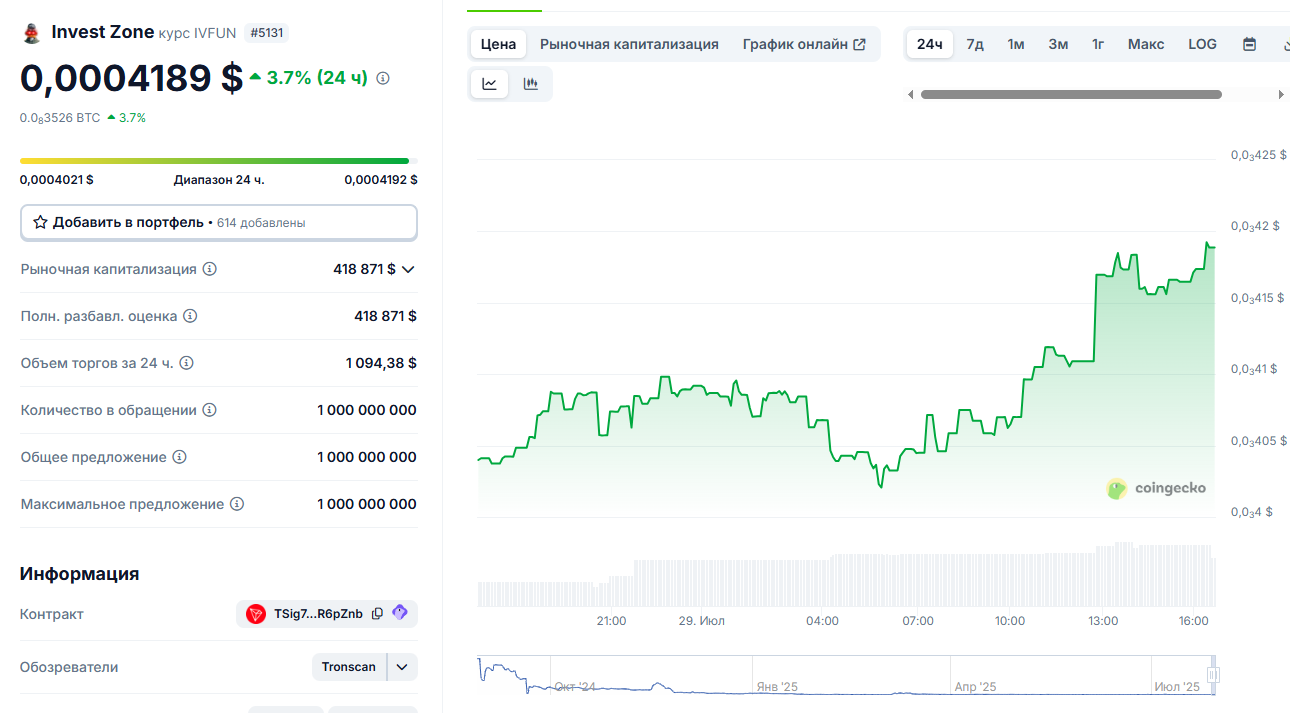Open info icon for Рыночная капитализация
This screenshot has height=713, width=1309.
210,269
